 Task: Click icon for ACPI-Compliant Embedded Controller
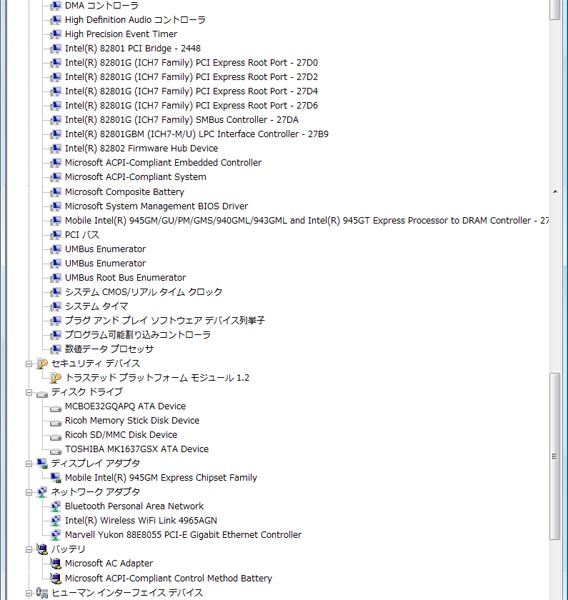click(x=55, y=163)
